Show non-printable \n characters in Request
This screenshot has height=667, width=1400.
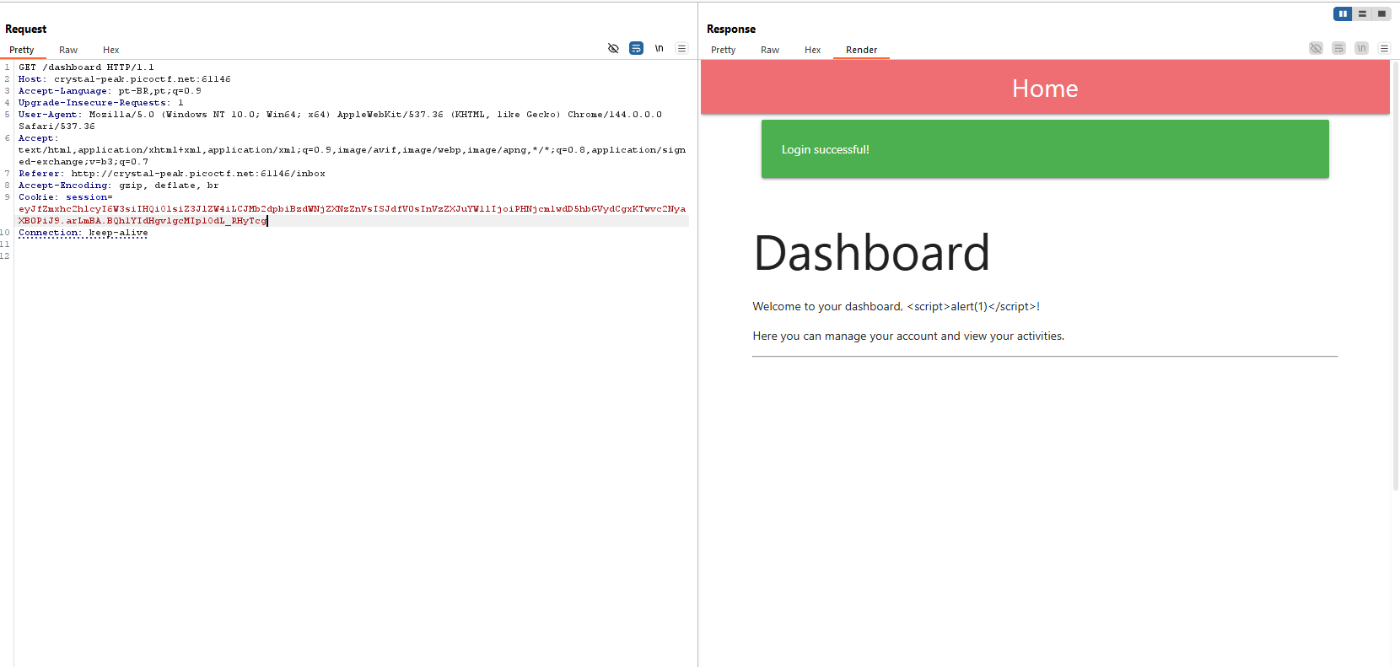tap(659, 48)
